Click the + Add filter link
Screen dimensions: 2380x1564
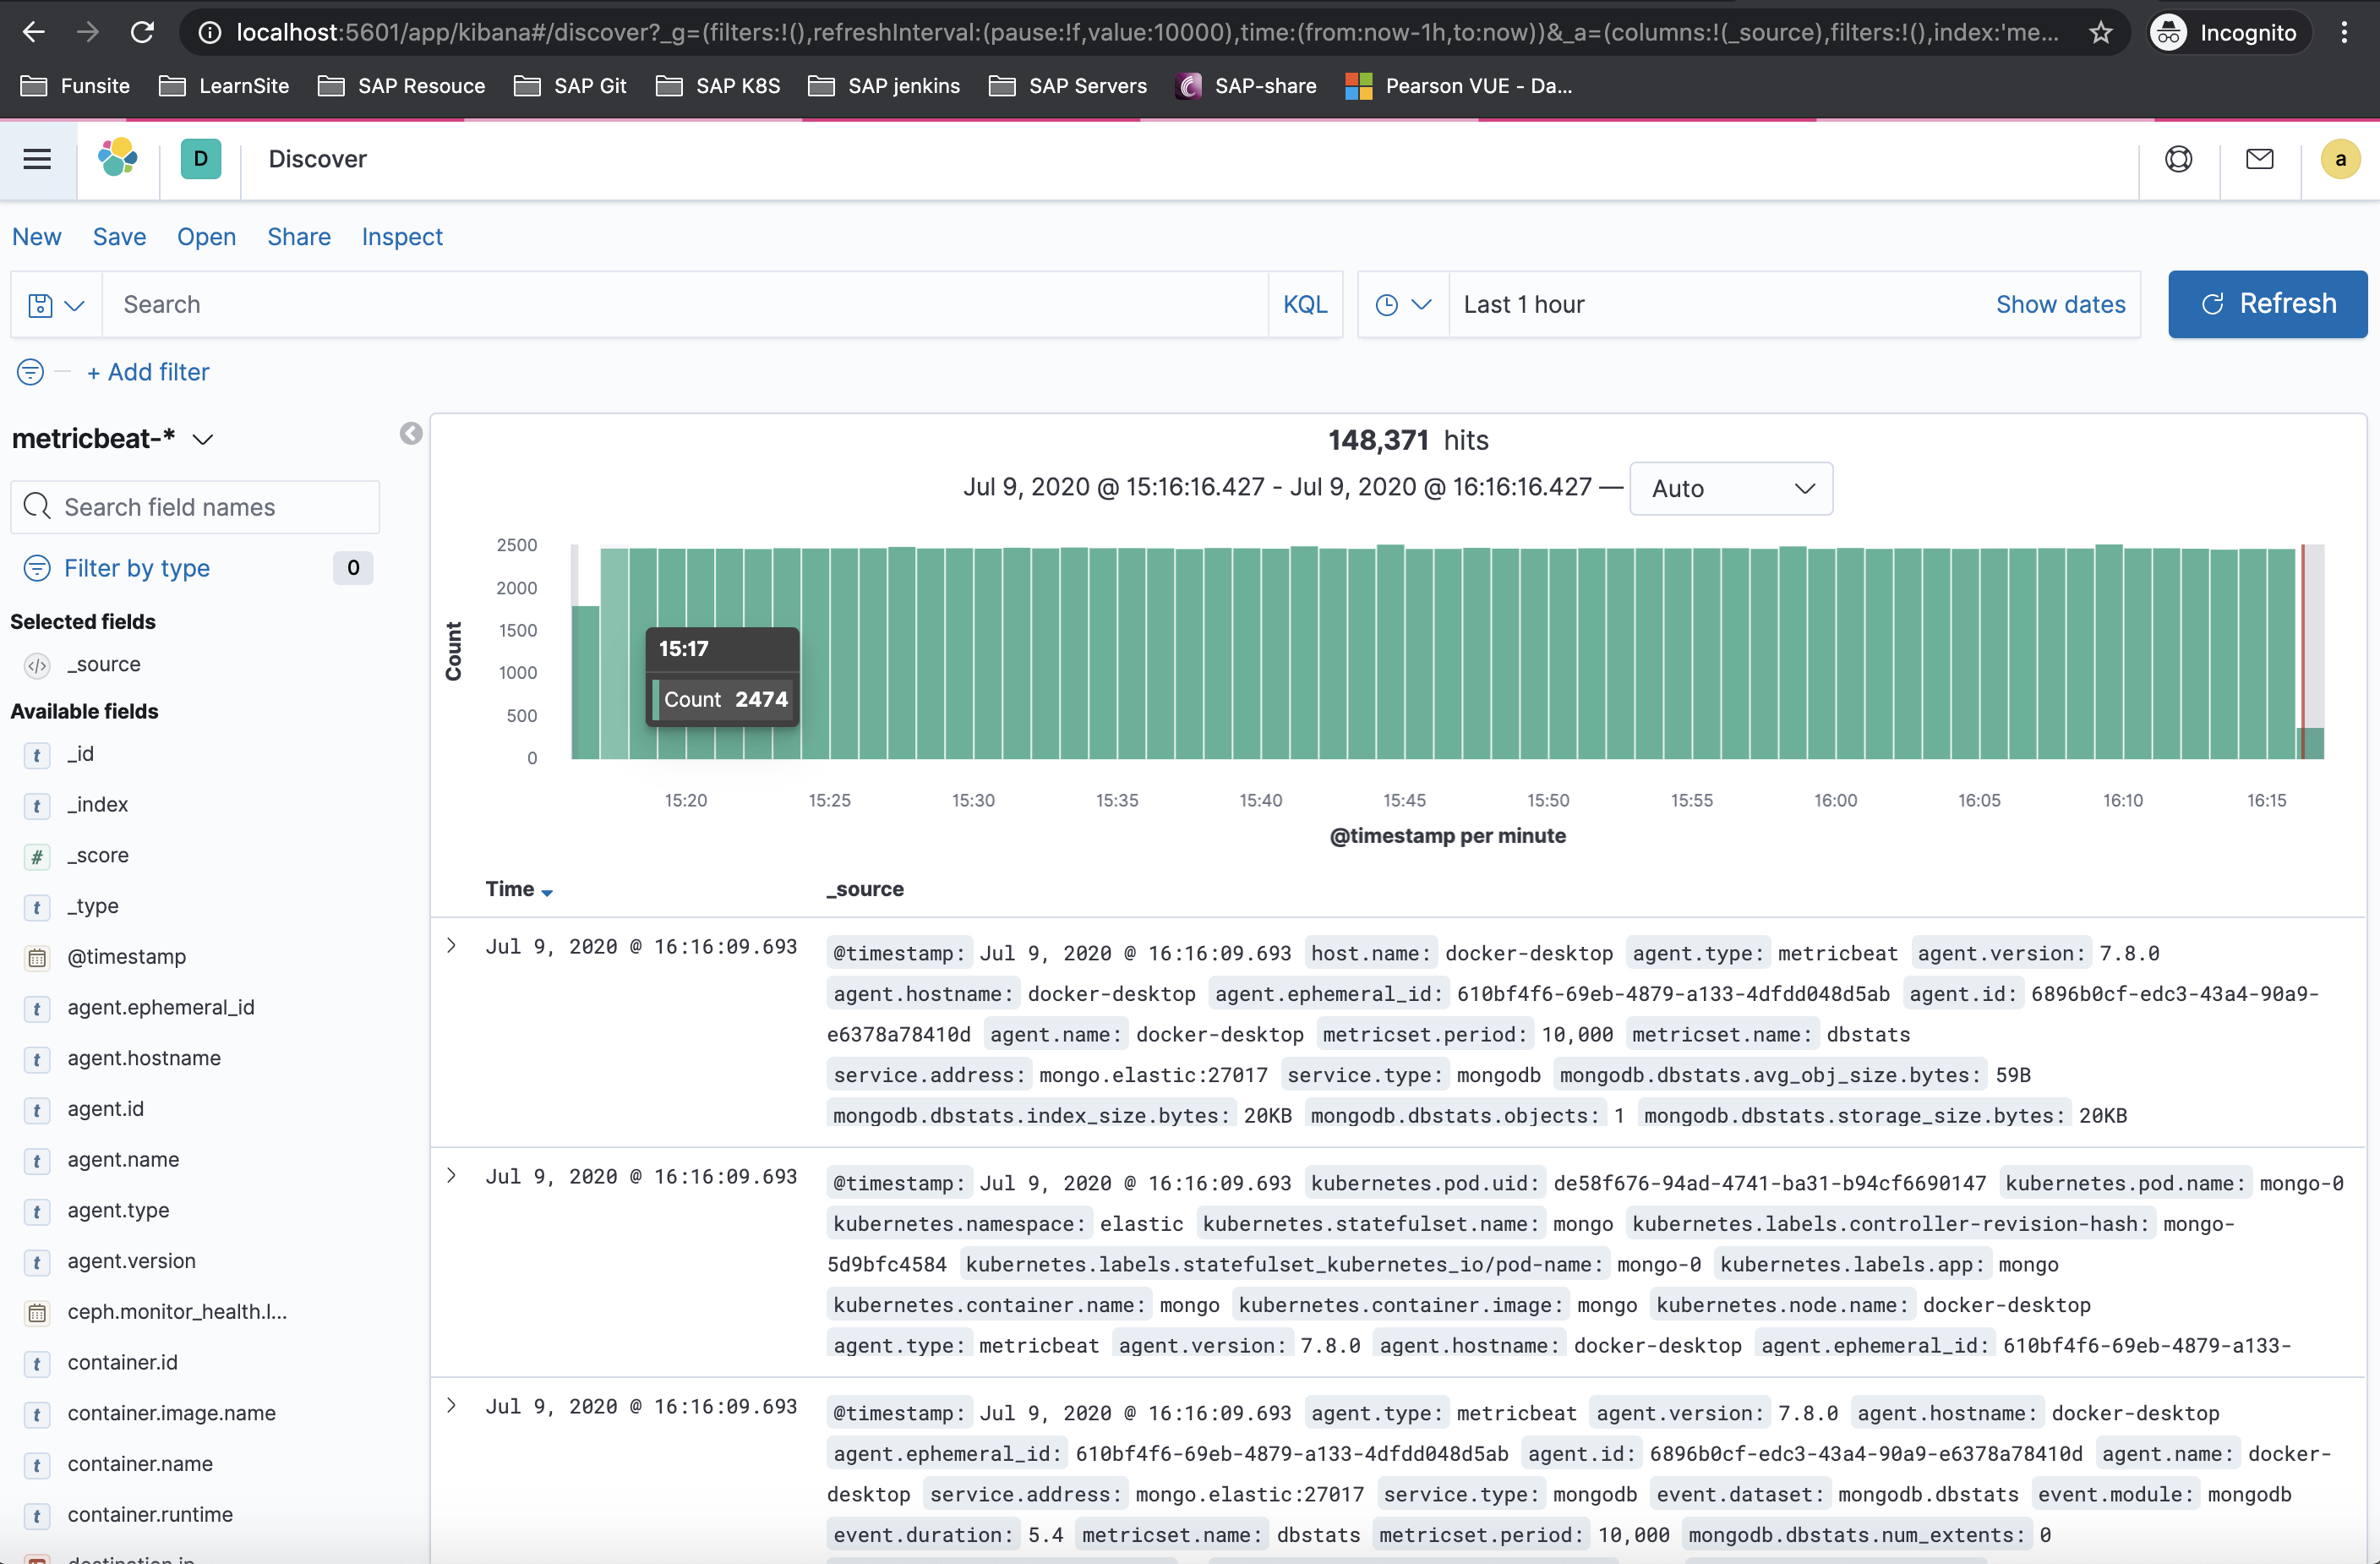point(148,372)
